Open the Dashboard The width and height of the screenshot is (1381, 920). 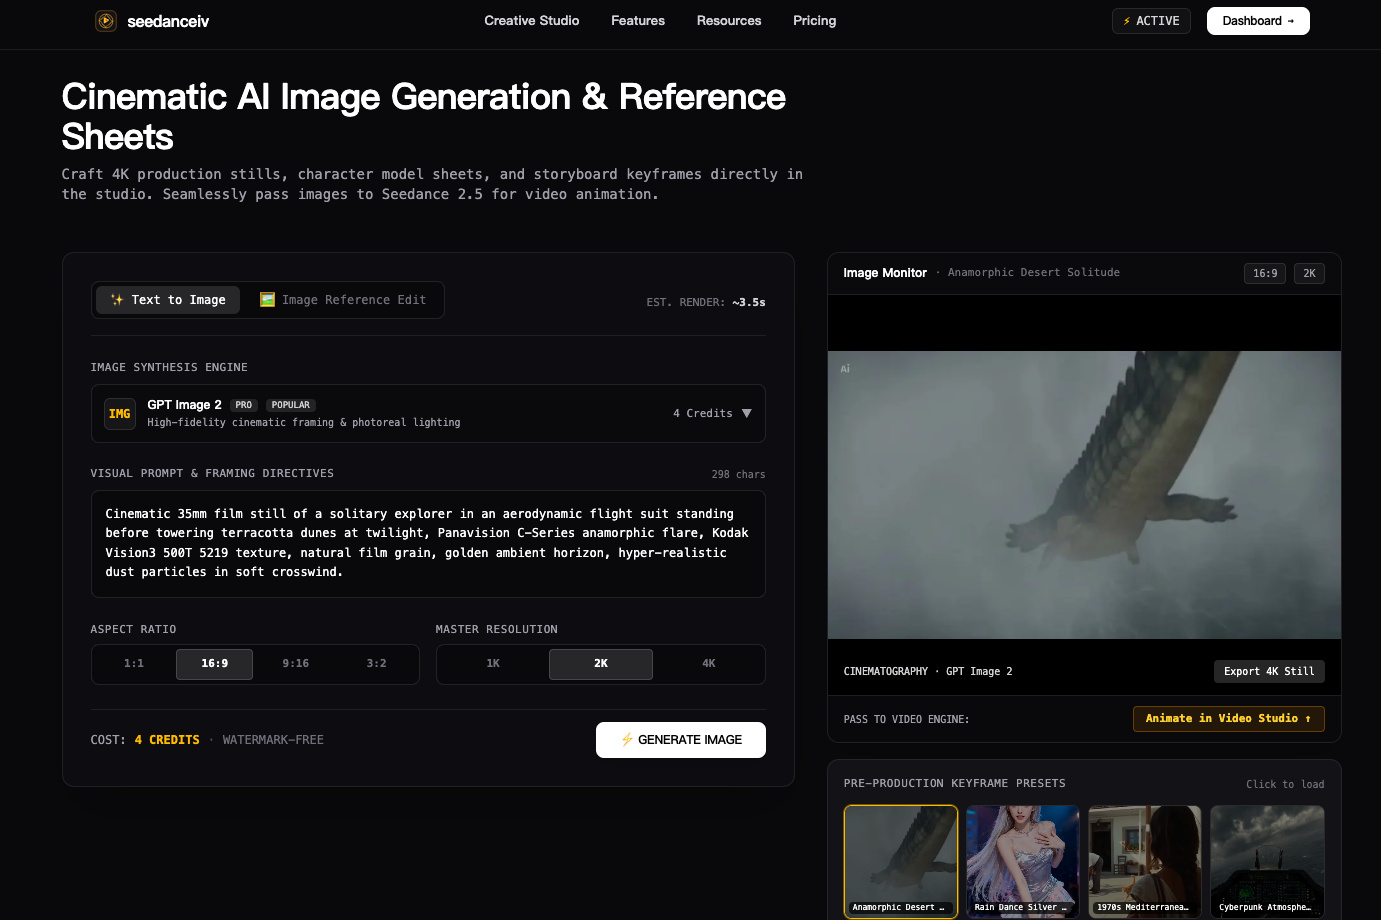coord(1258,21)
